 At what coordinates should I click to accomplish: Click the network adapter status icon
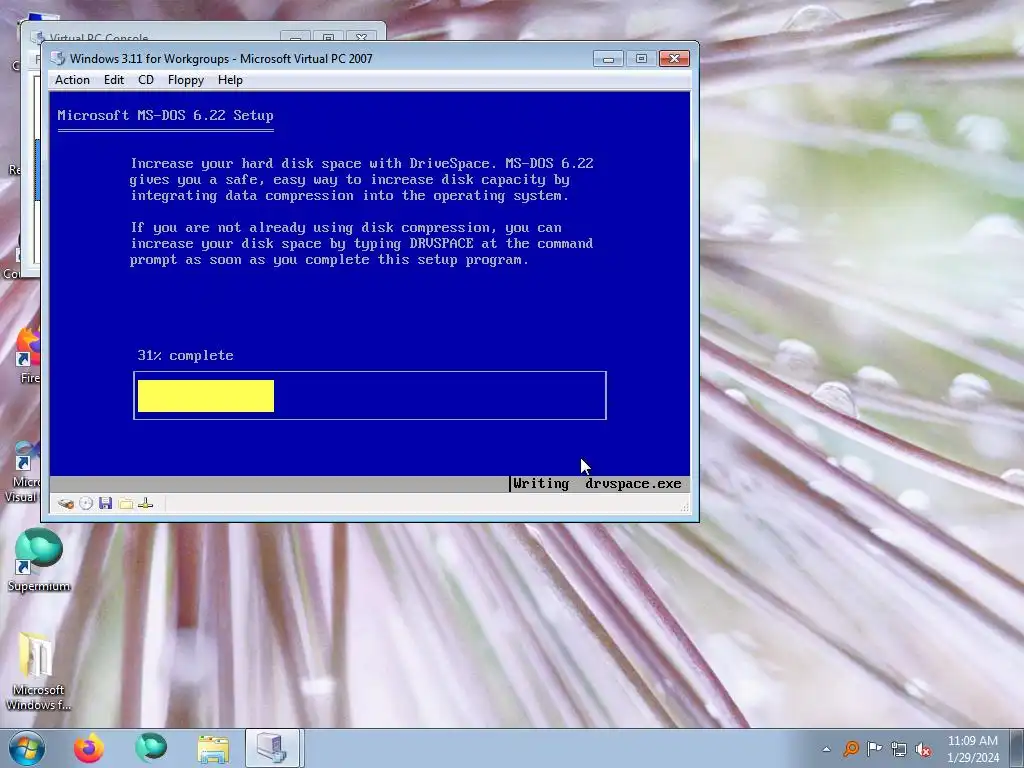coord(146,503)
